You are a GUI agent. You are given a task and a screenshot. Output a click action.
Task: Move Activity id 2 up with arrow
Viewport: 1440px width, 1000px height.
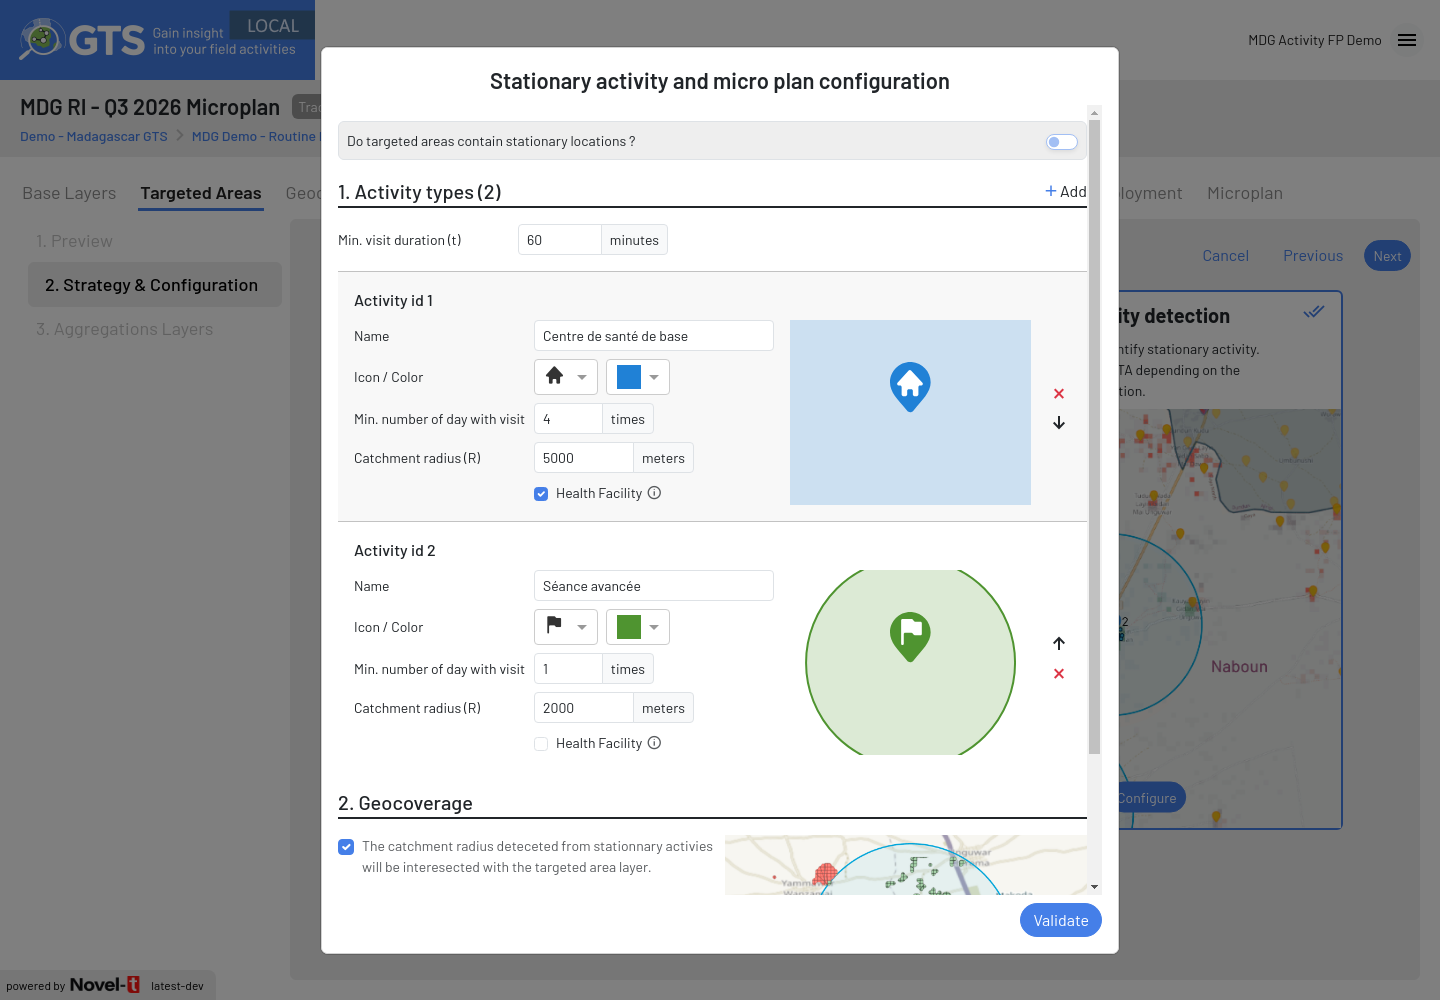click(x=1059, y=643)
